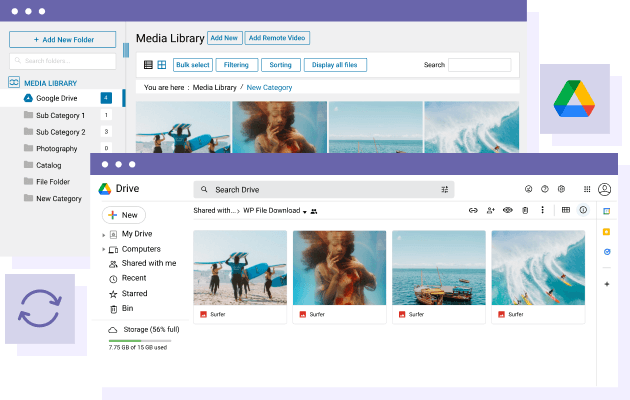The image size is (630, 400).
Task: Toggle the View details info icon
Action: tap(583, 210)
